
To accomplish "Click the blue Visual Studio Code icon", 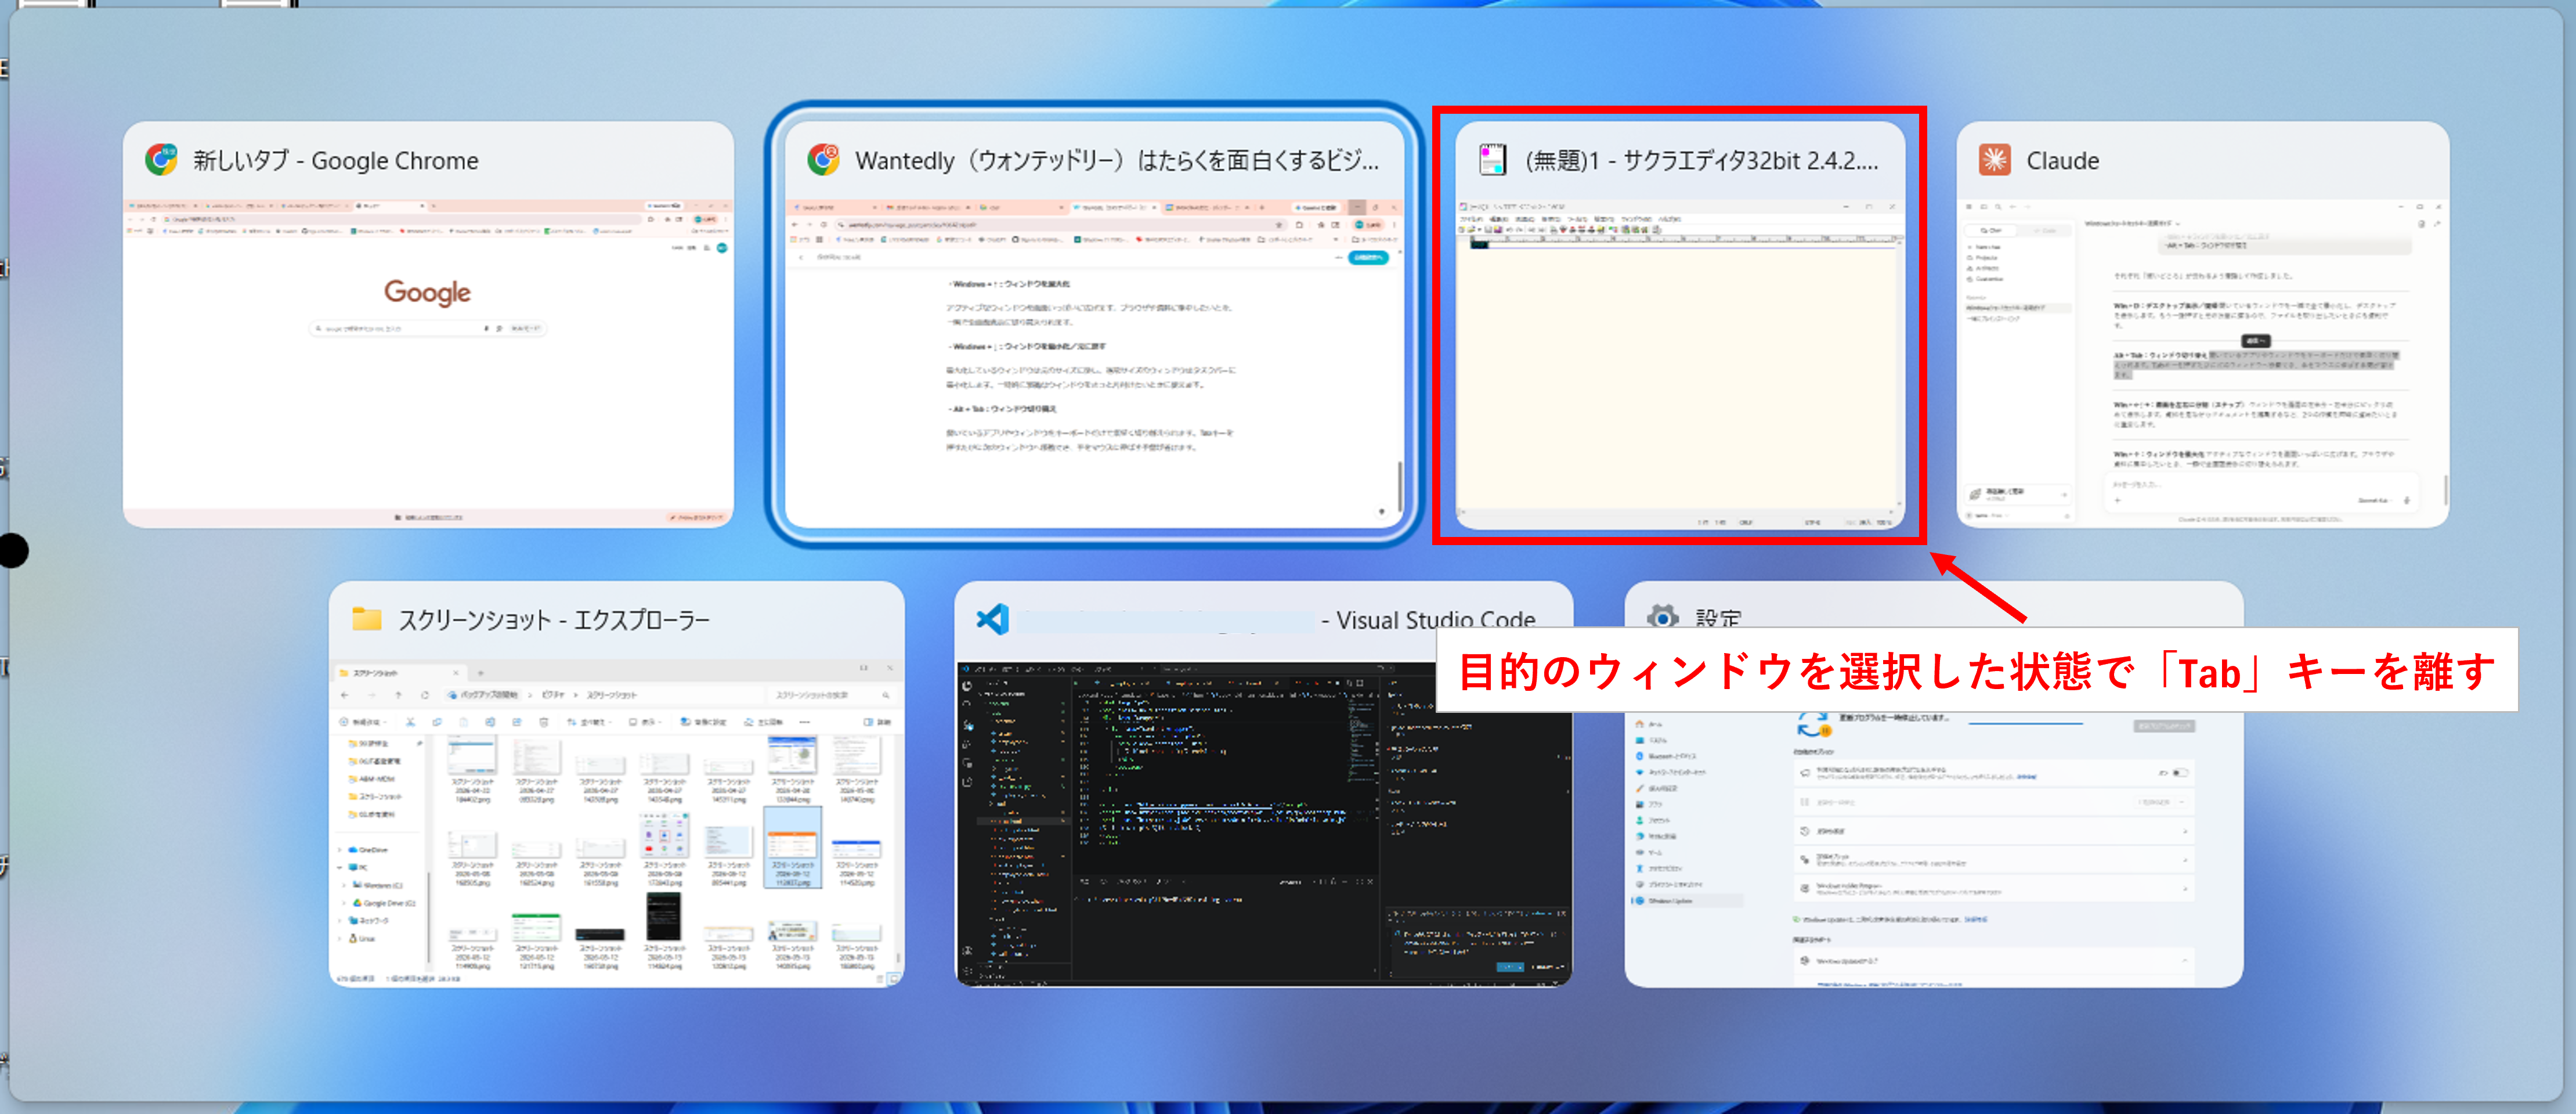I will [992, 619].
